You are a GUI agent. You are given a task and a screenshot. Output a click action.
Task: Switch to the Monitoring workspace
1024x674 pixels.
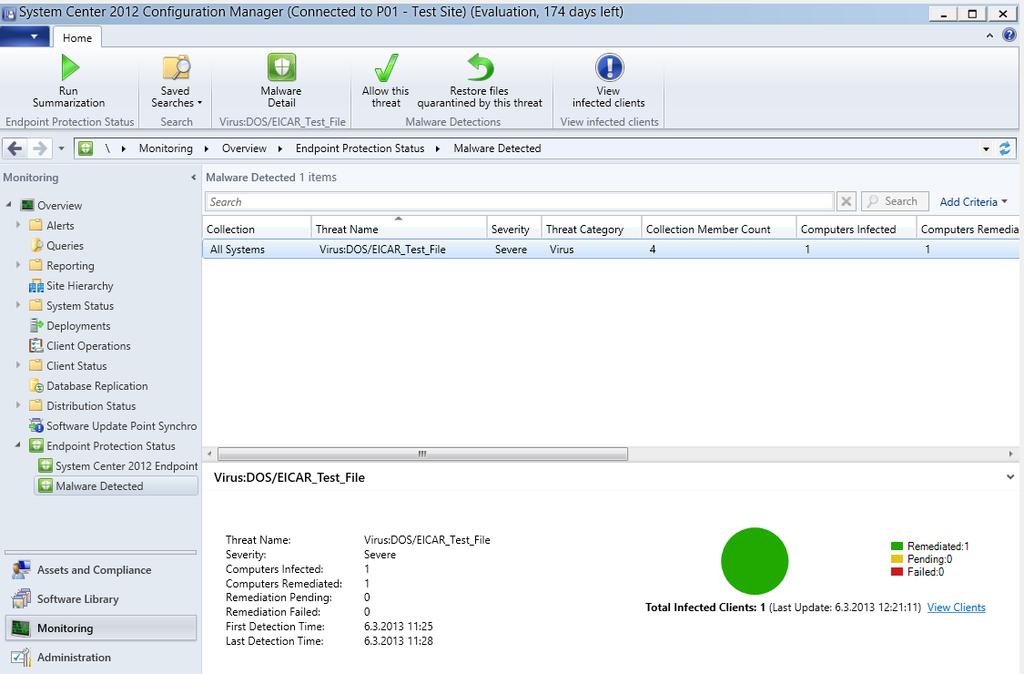point(101,628)
